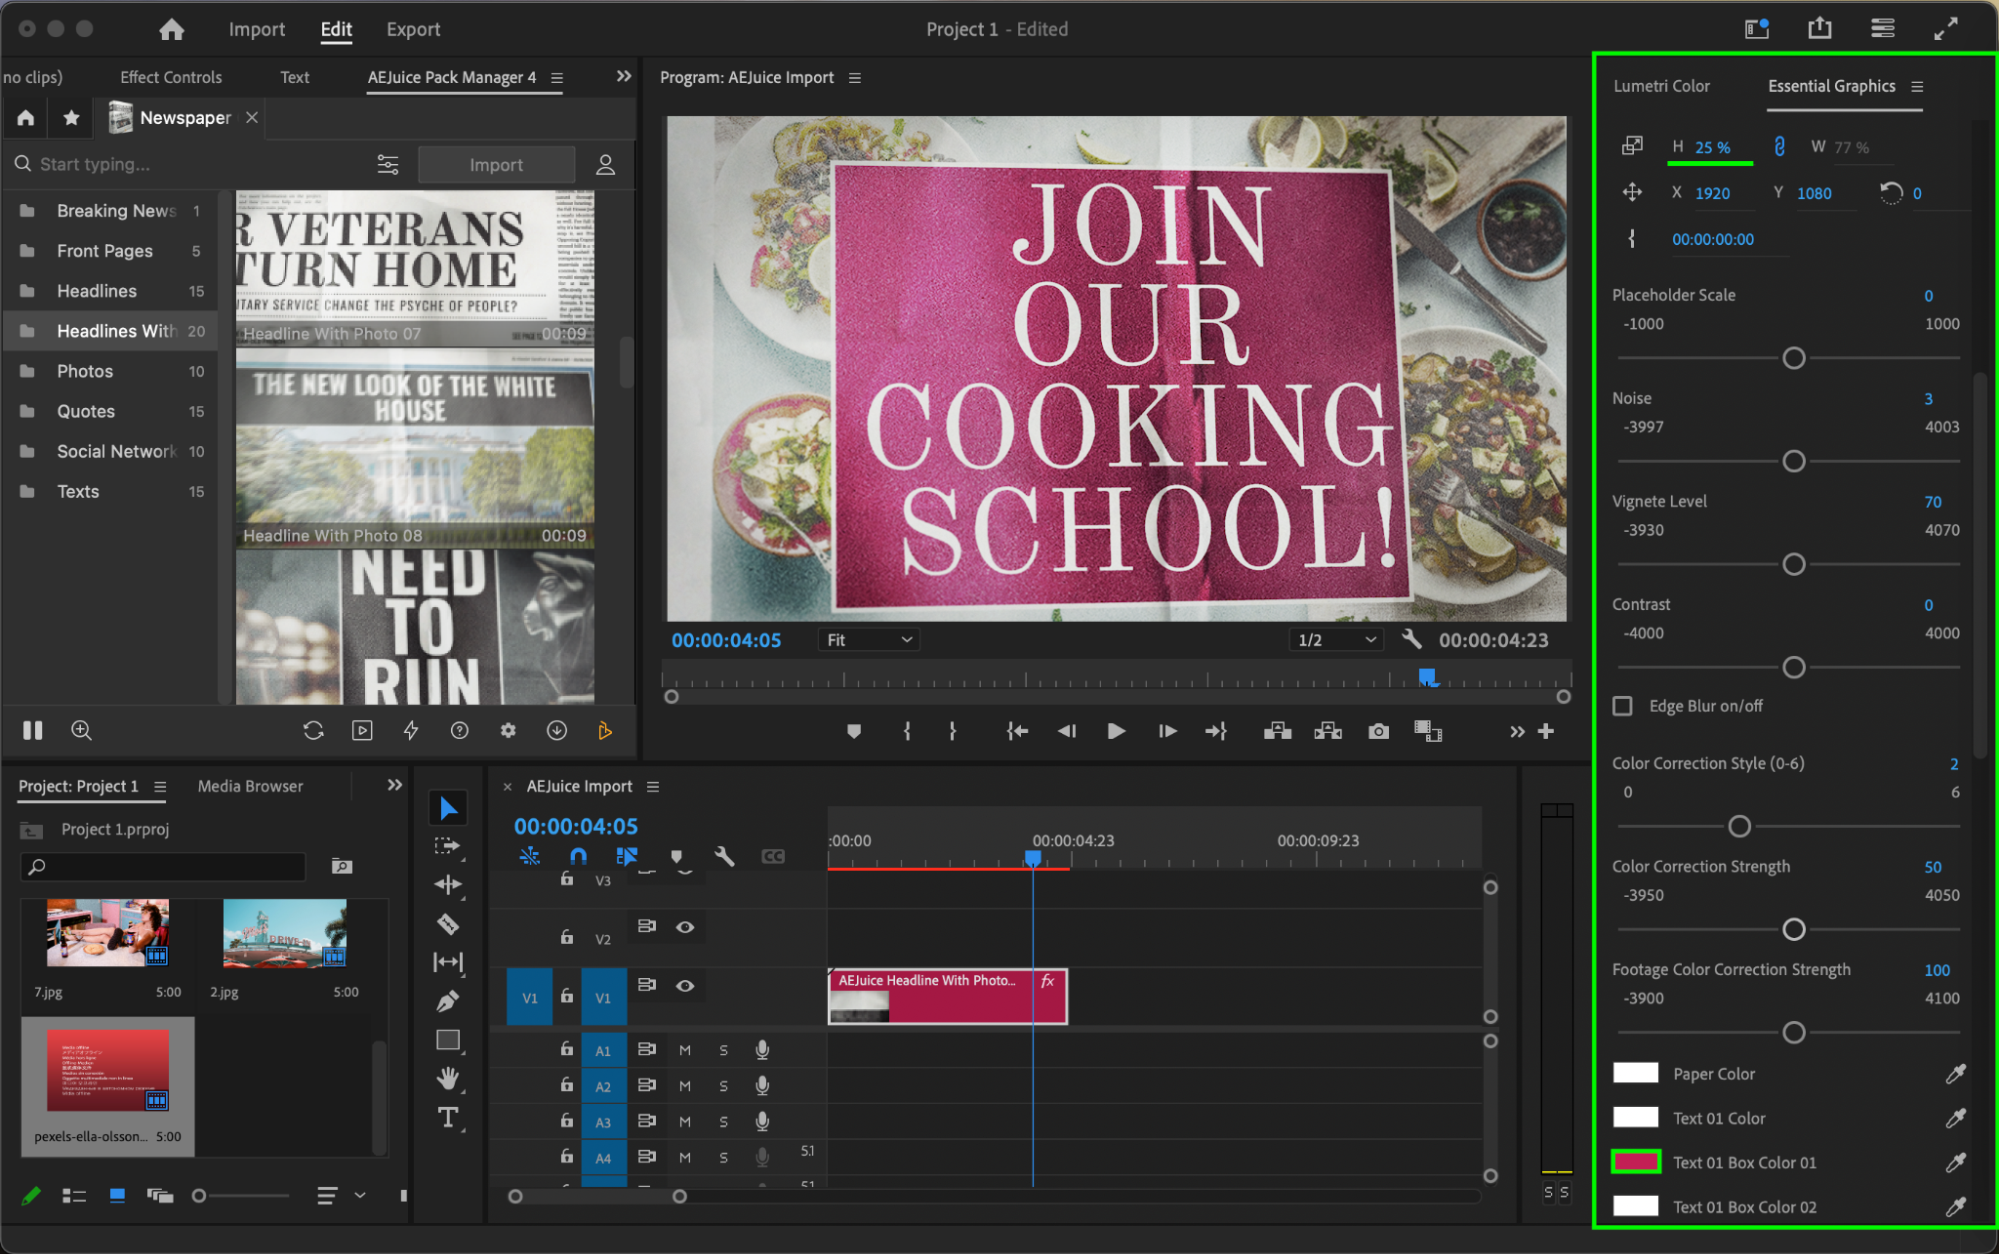Click the Export Frame camera icon

coord(1378,731)
